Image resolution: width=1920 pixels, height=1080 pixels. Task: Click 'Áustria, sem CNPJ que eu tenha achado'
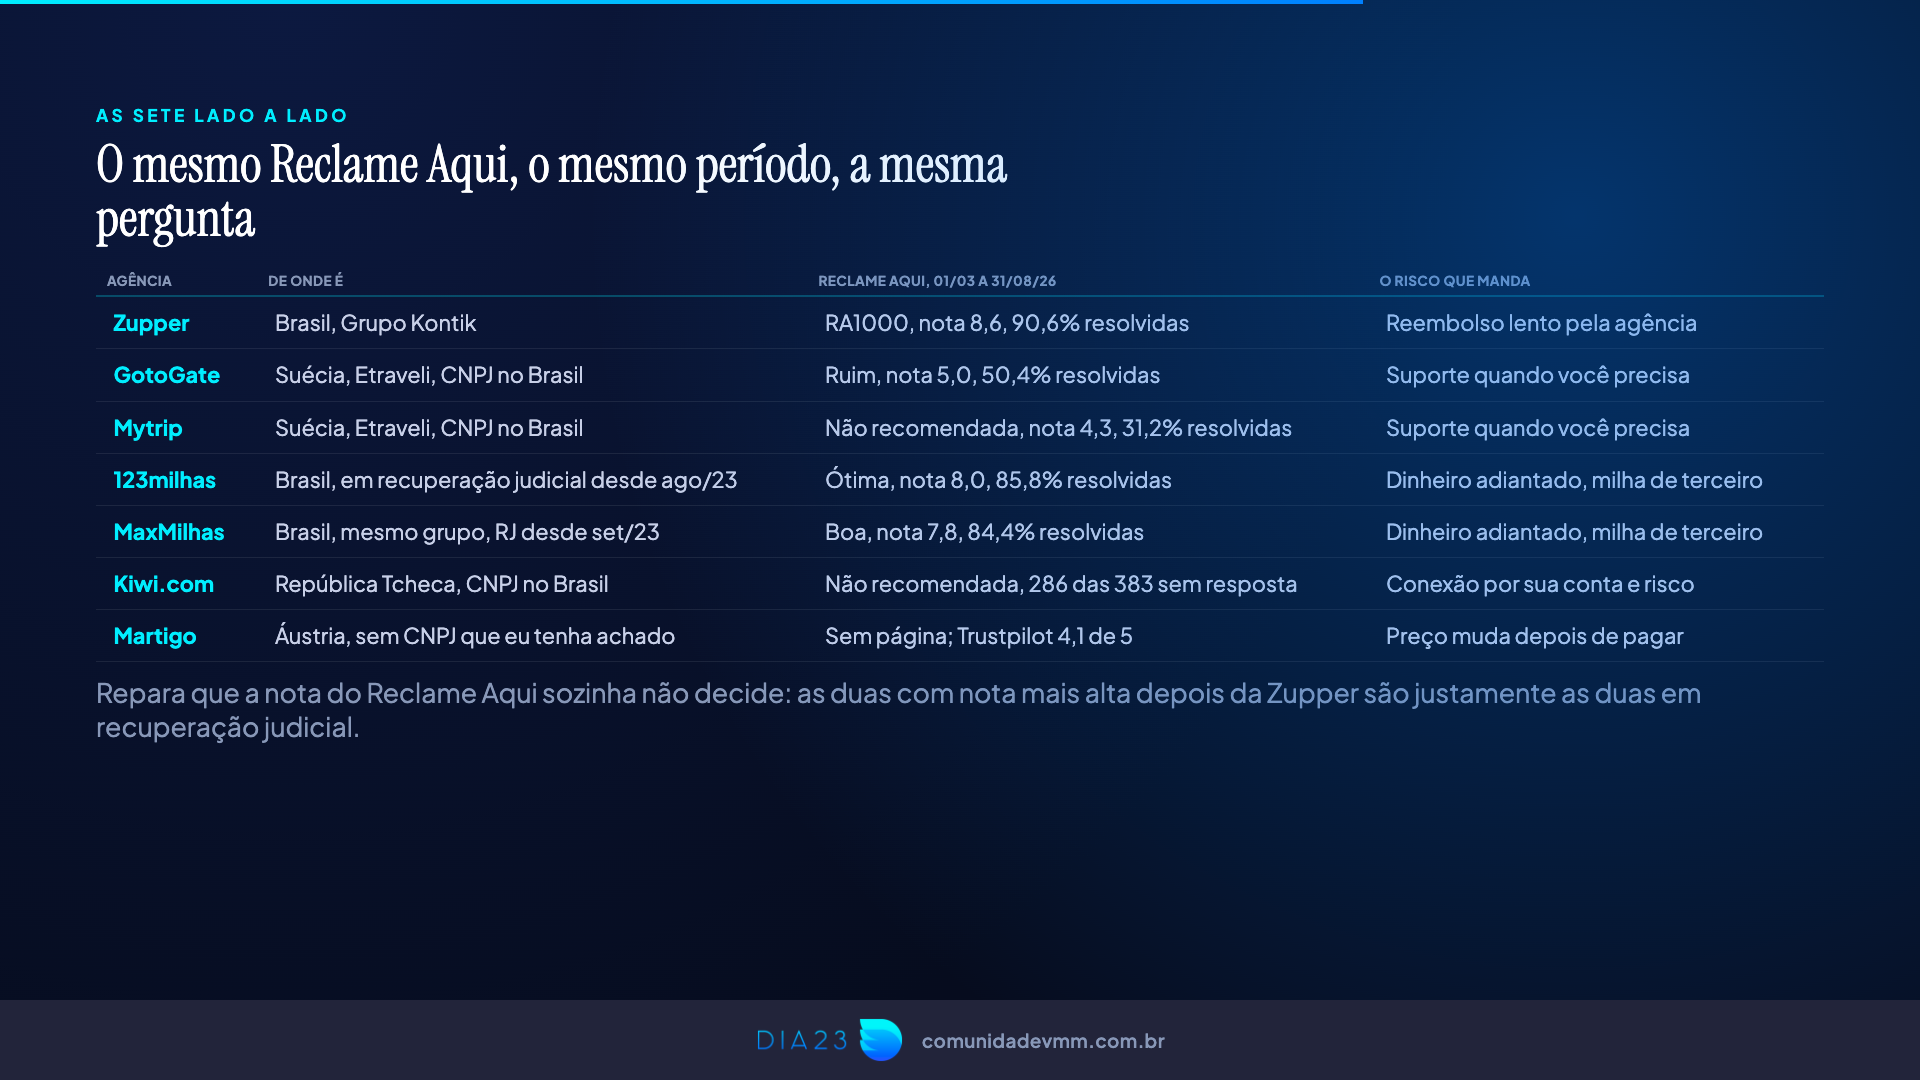[x=475, y=636]
